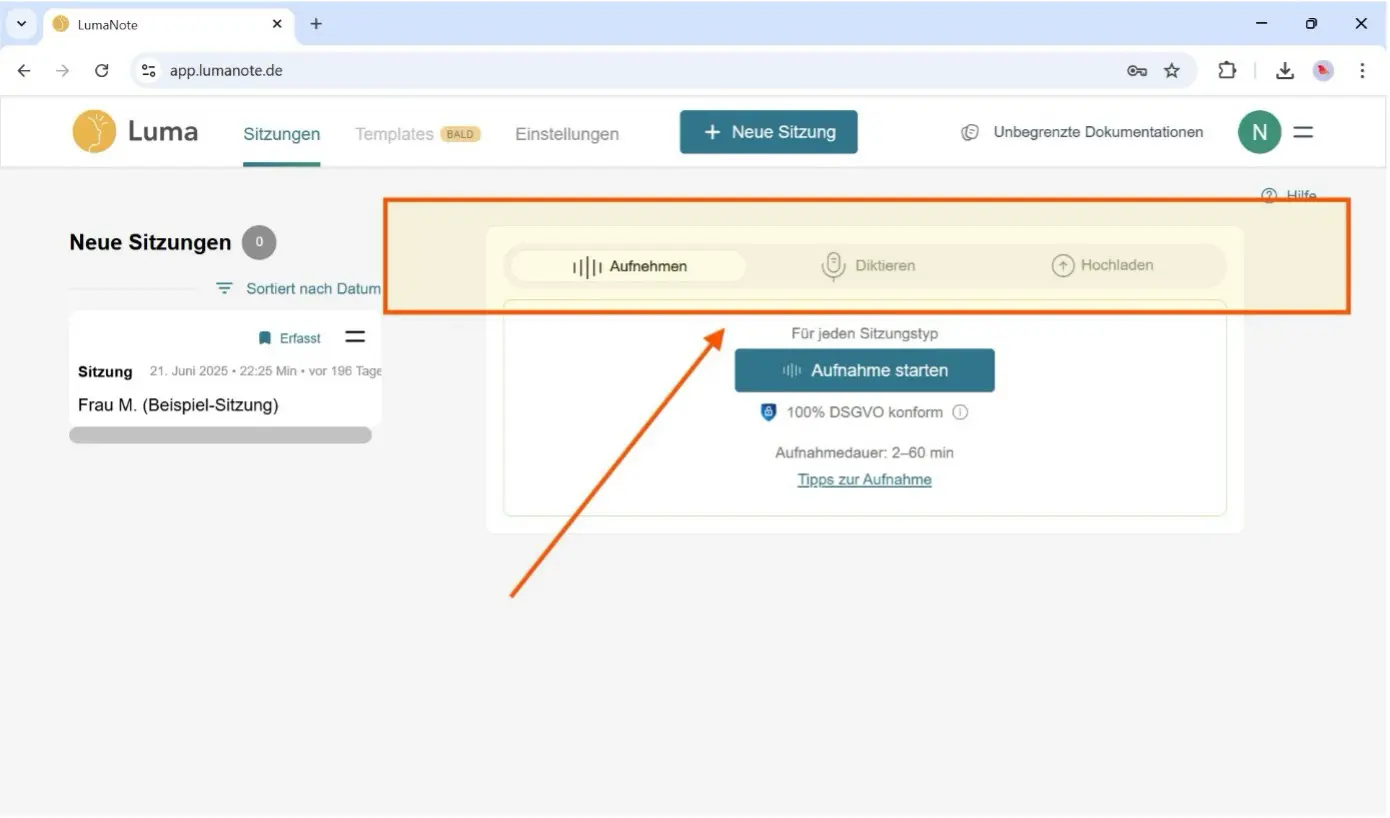This screenshot has width=1390, height=818.
Task: Click the horizontal scrollbar under session card
Action: click(x=220, y=435)
